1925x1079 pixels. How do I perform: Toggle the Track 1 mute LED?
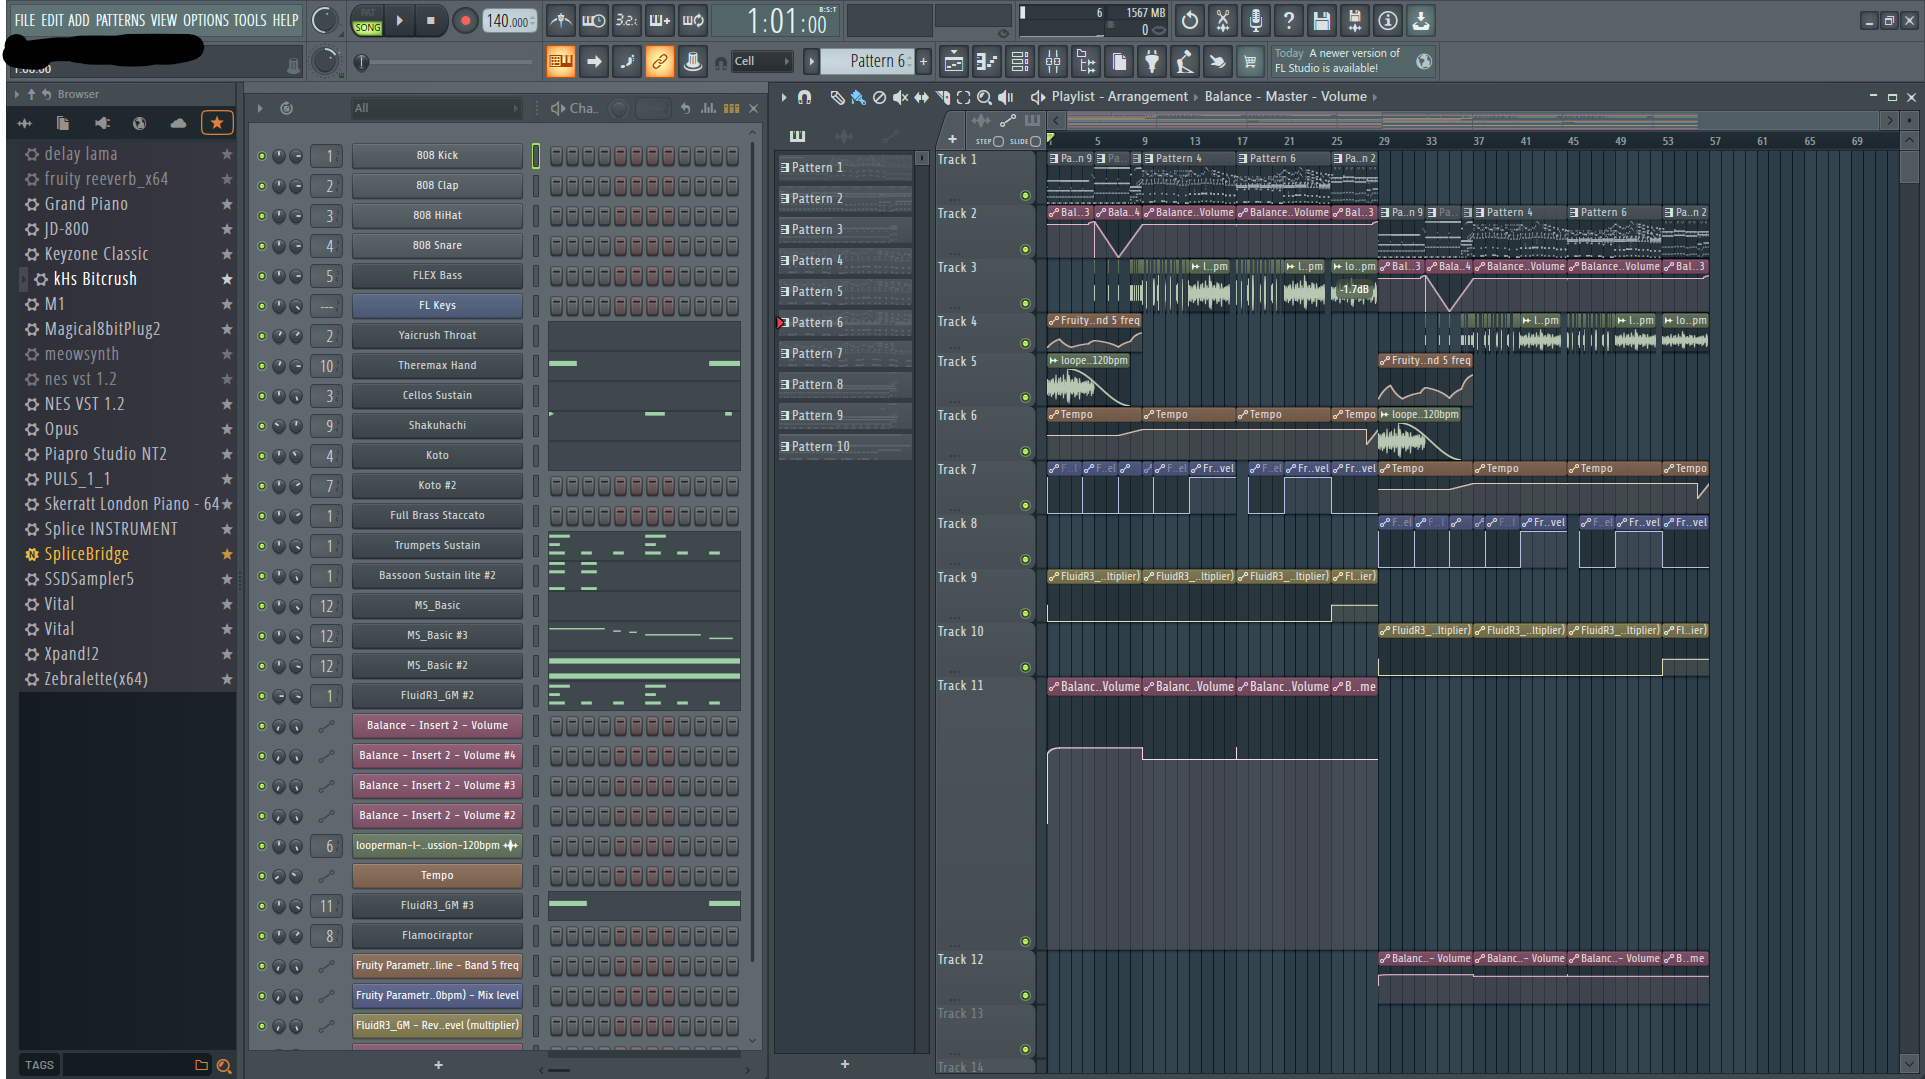tap(1025, 195)
